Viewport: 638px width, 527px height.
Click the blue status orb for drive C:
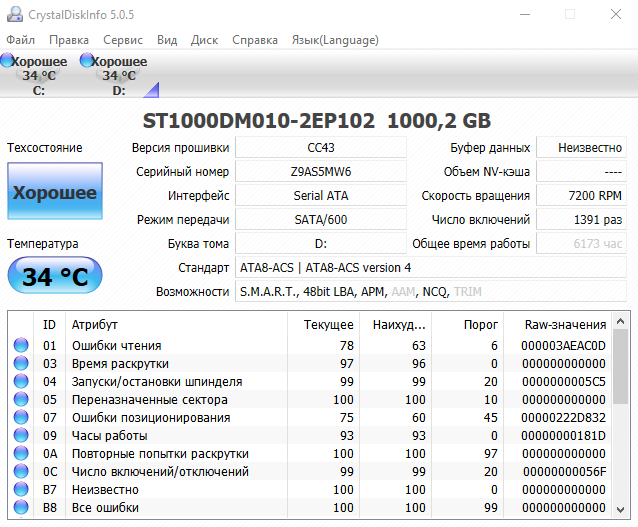7,61
